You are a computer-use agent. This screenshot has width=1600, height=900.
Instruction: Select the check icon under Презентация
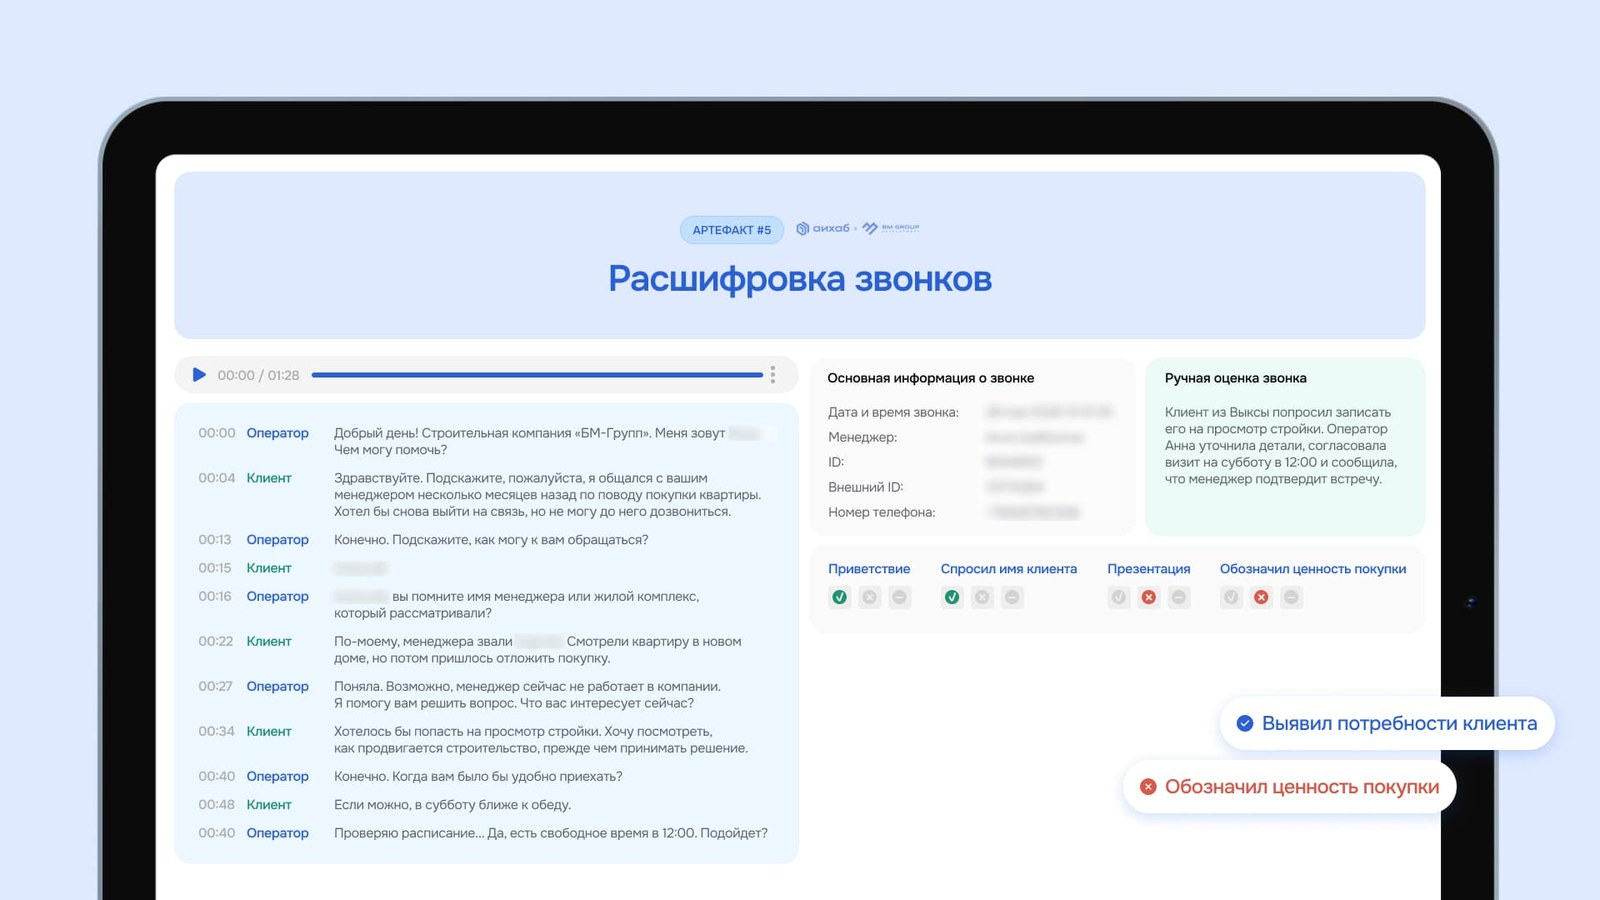[1119, 597]
